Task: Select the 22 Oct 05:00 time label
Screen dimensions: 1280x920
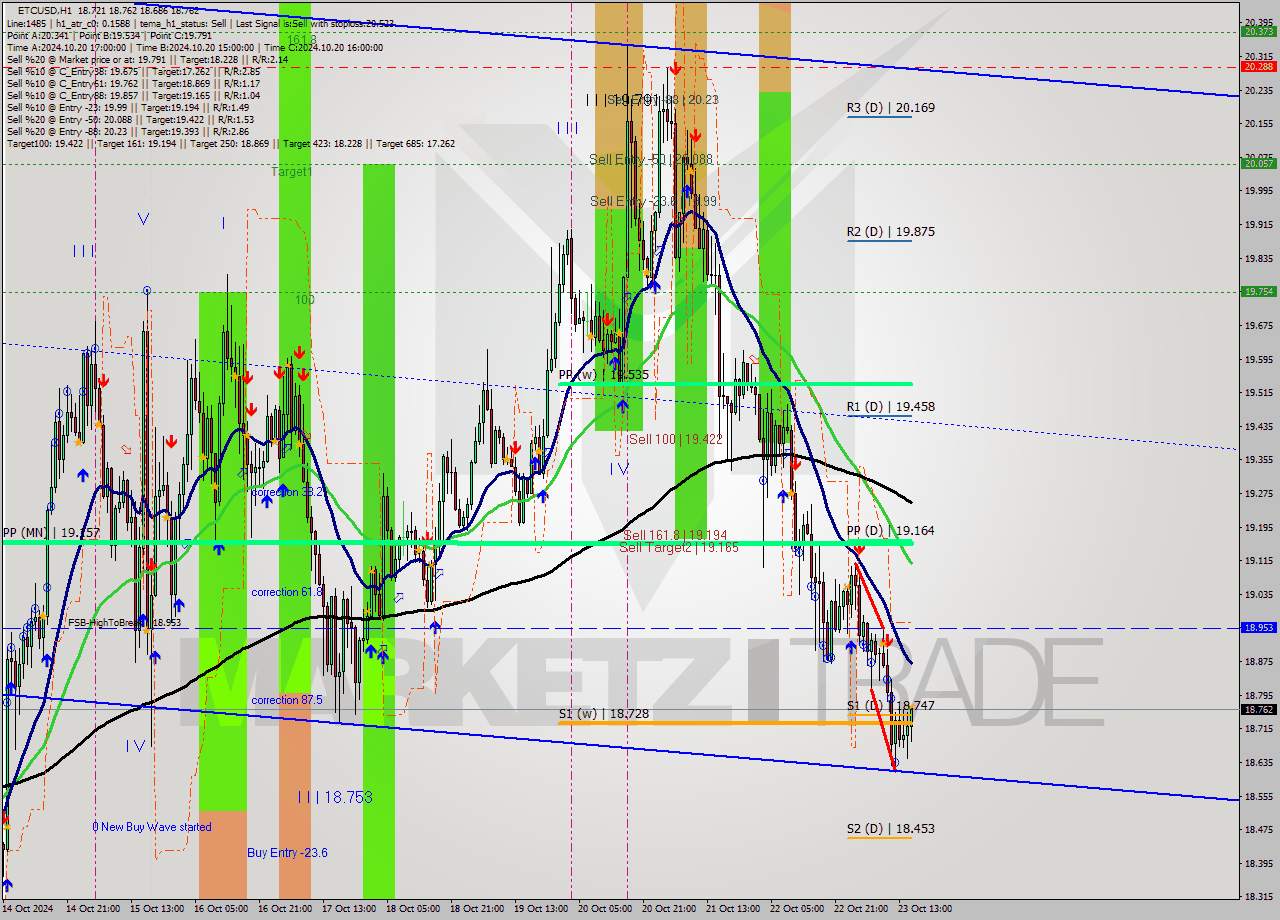Action: click(797, 909)
